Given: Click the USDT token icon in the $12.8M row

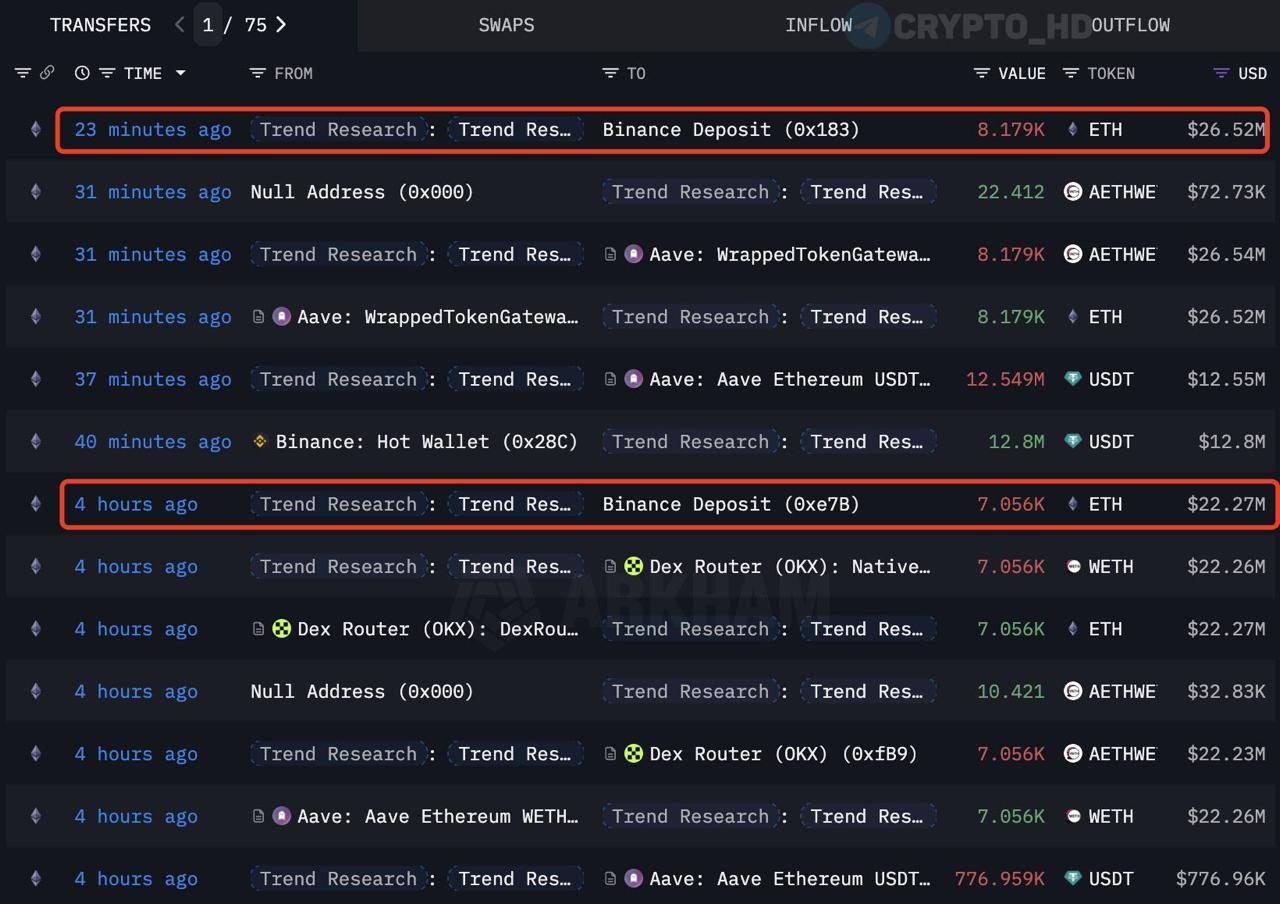Looking at the screenshot, I should [1073, 441].
